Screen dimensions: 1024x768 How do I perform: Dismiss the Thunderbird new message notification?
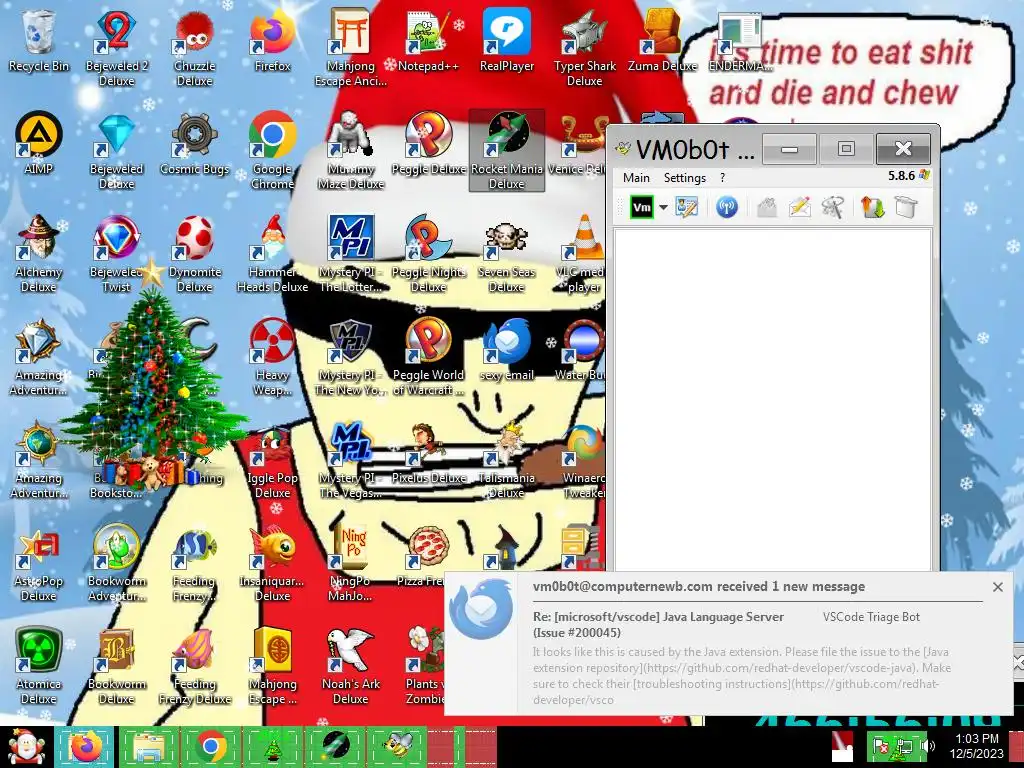click(x=997, y=587)
